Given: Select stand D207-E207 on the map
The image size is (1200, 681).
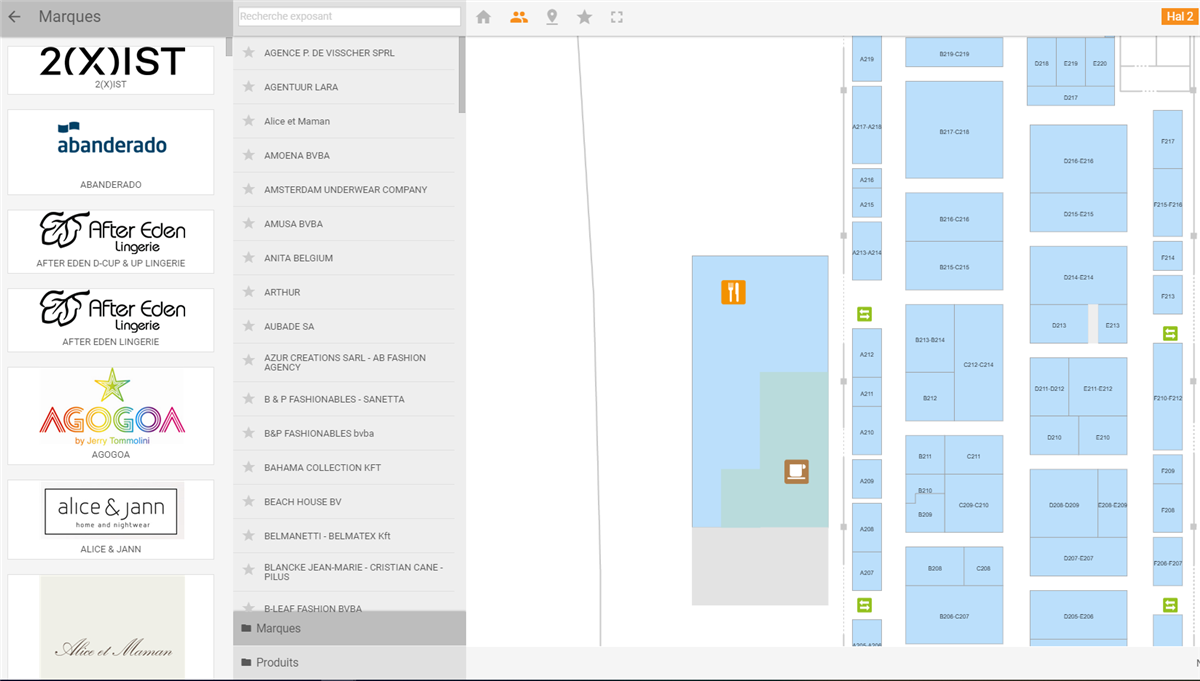Looking at the screenshot, I should coord(1078,557).
